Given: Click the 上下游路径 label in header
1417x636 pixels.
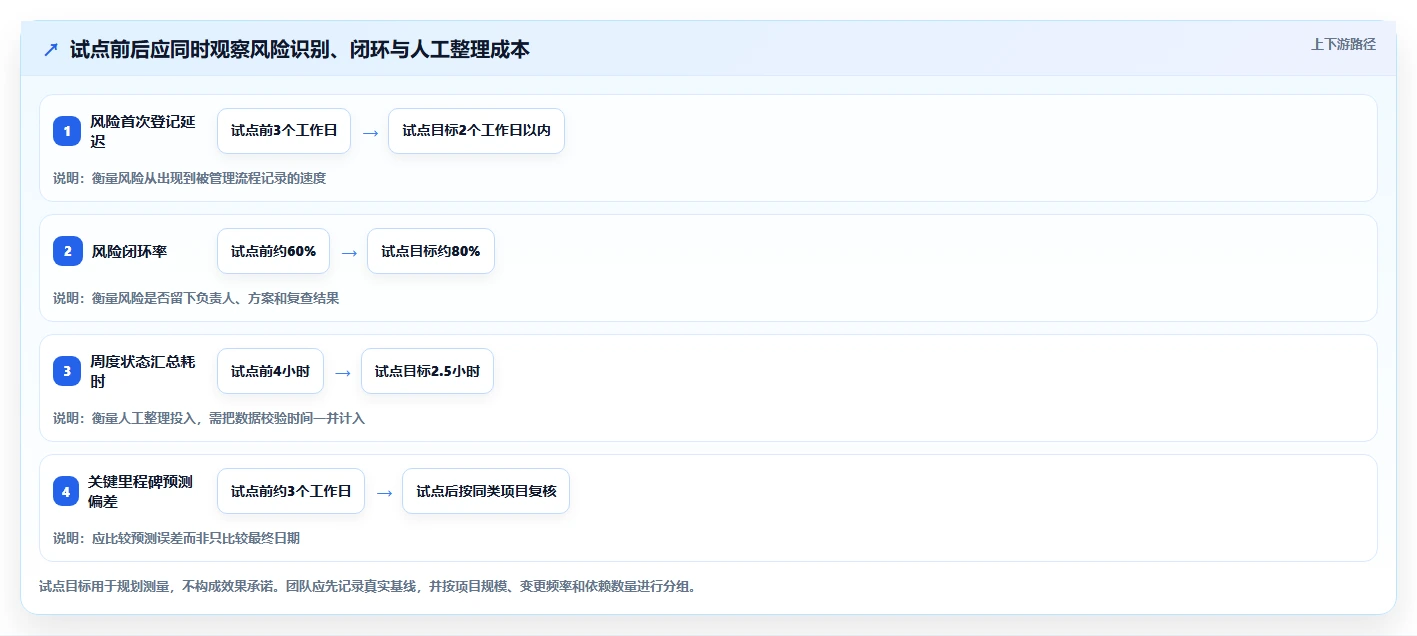Looking at the screenshot, I should [x=1343, y=44].
